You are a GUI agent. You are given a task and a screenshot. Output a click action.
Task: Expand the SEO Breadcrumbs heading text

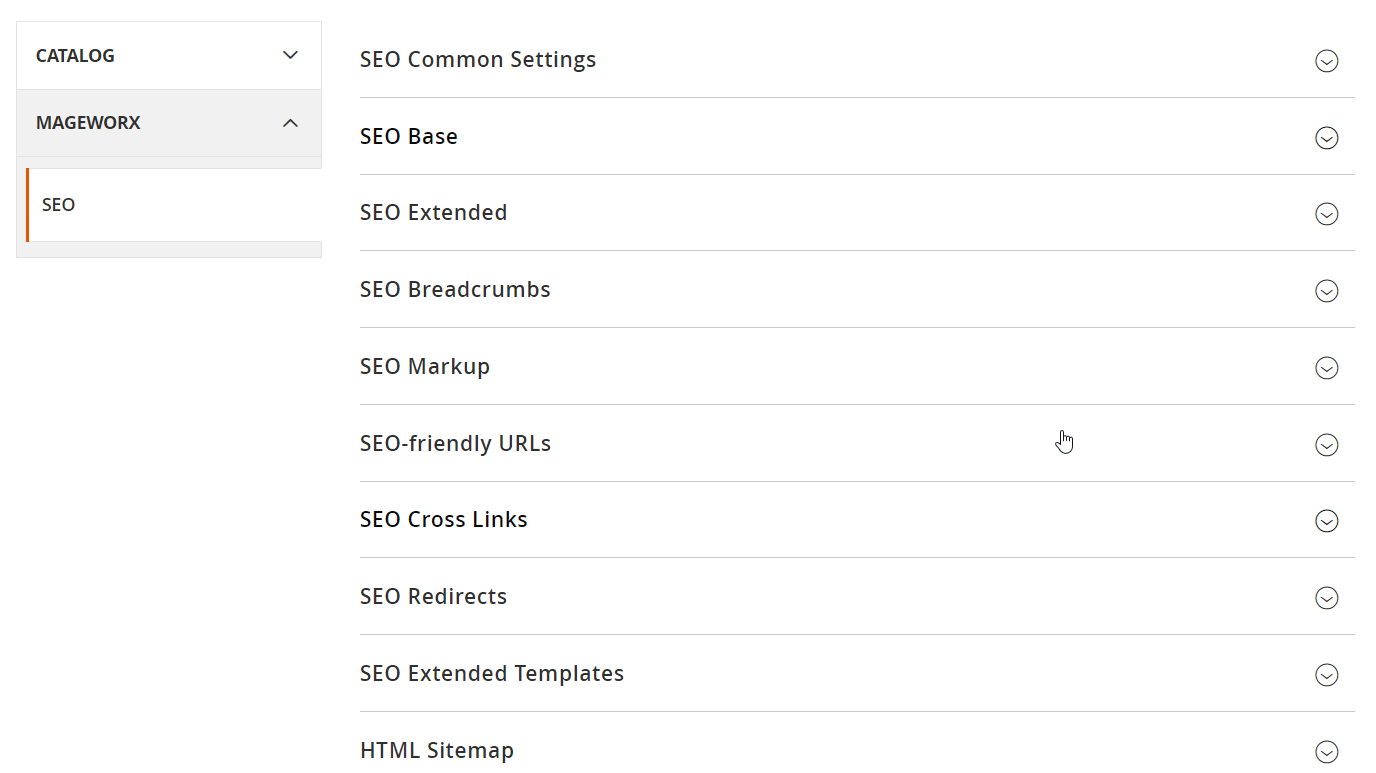455,290
